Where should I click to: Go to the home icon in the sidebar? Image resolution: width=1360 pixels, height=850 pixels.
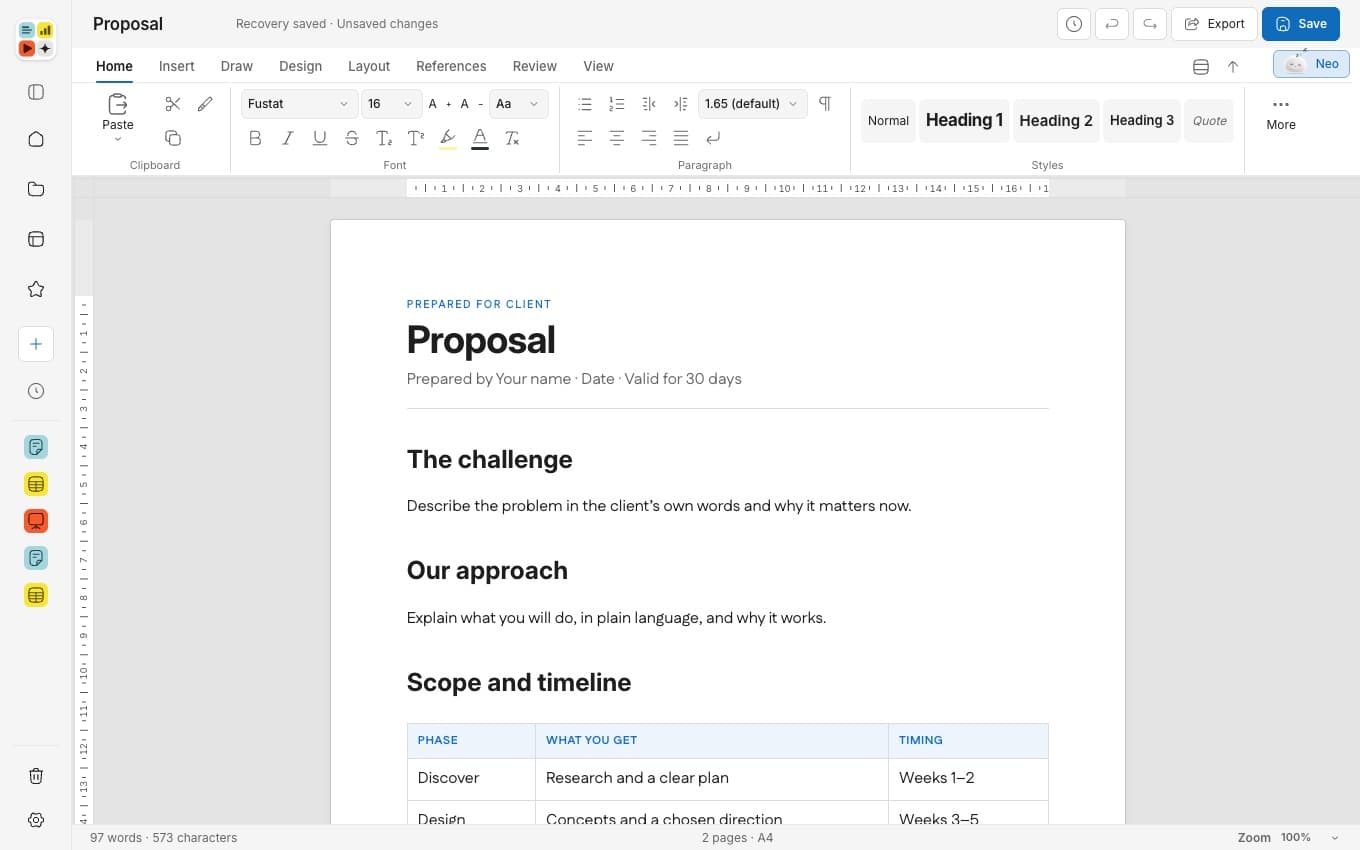point(36,139)
